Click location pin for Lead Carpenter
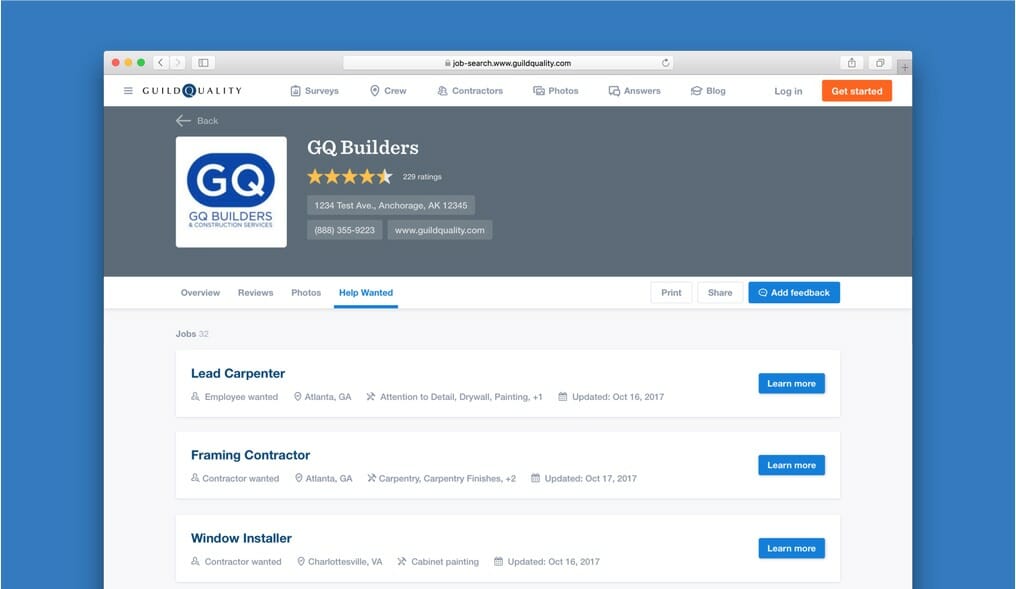1016x589 pixels. tap(297, 396)
